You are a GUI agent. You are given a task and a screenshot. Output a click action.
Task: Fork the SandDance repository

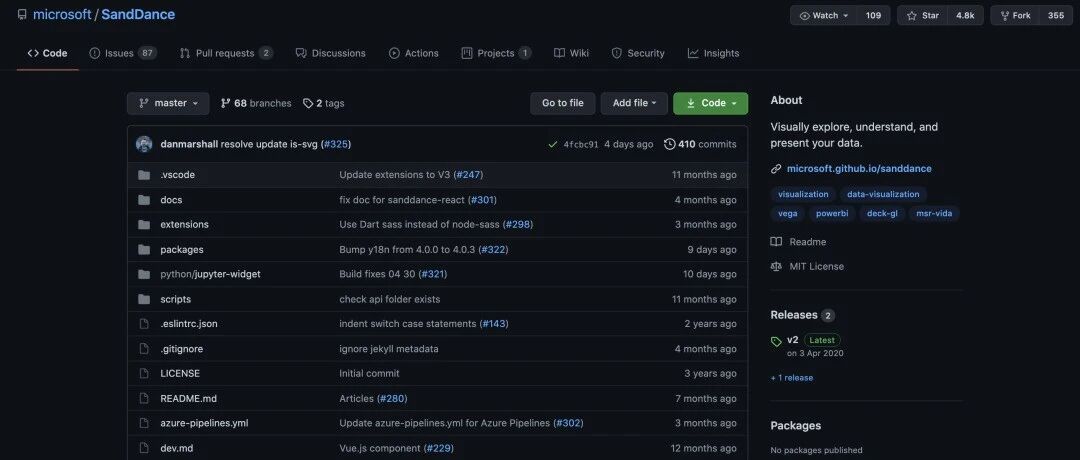pos(1016,15)
